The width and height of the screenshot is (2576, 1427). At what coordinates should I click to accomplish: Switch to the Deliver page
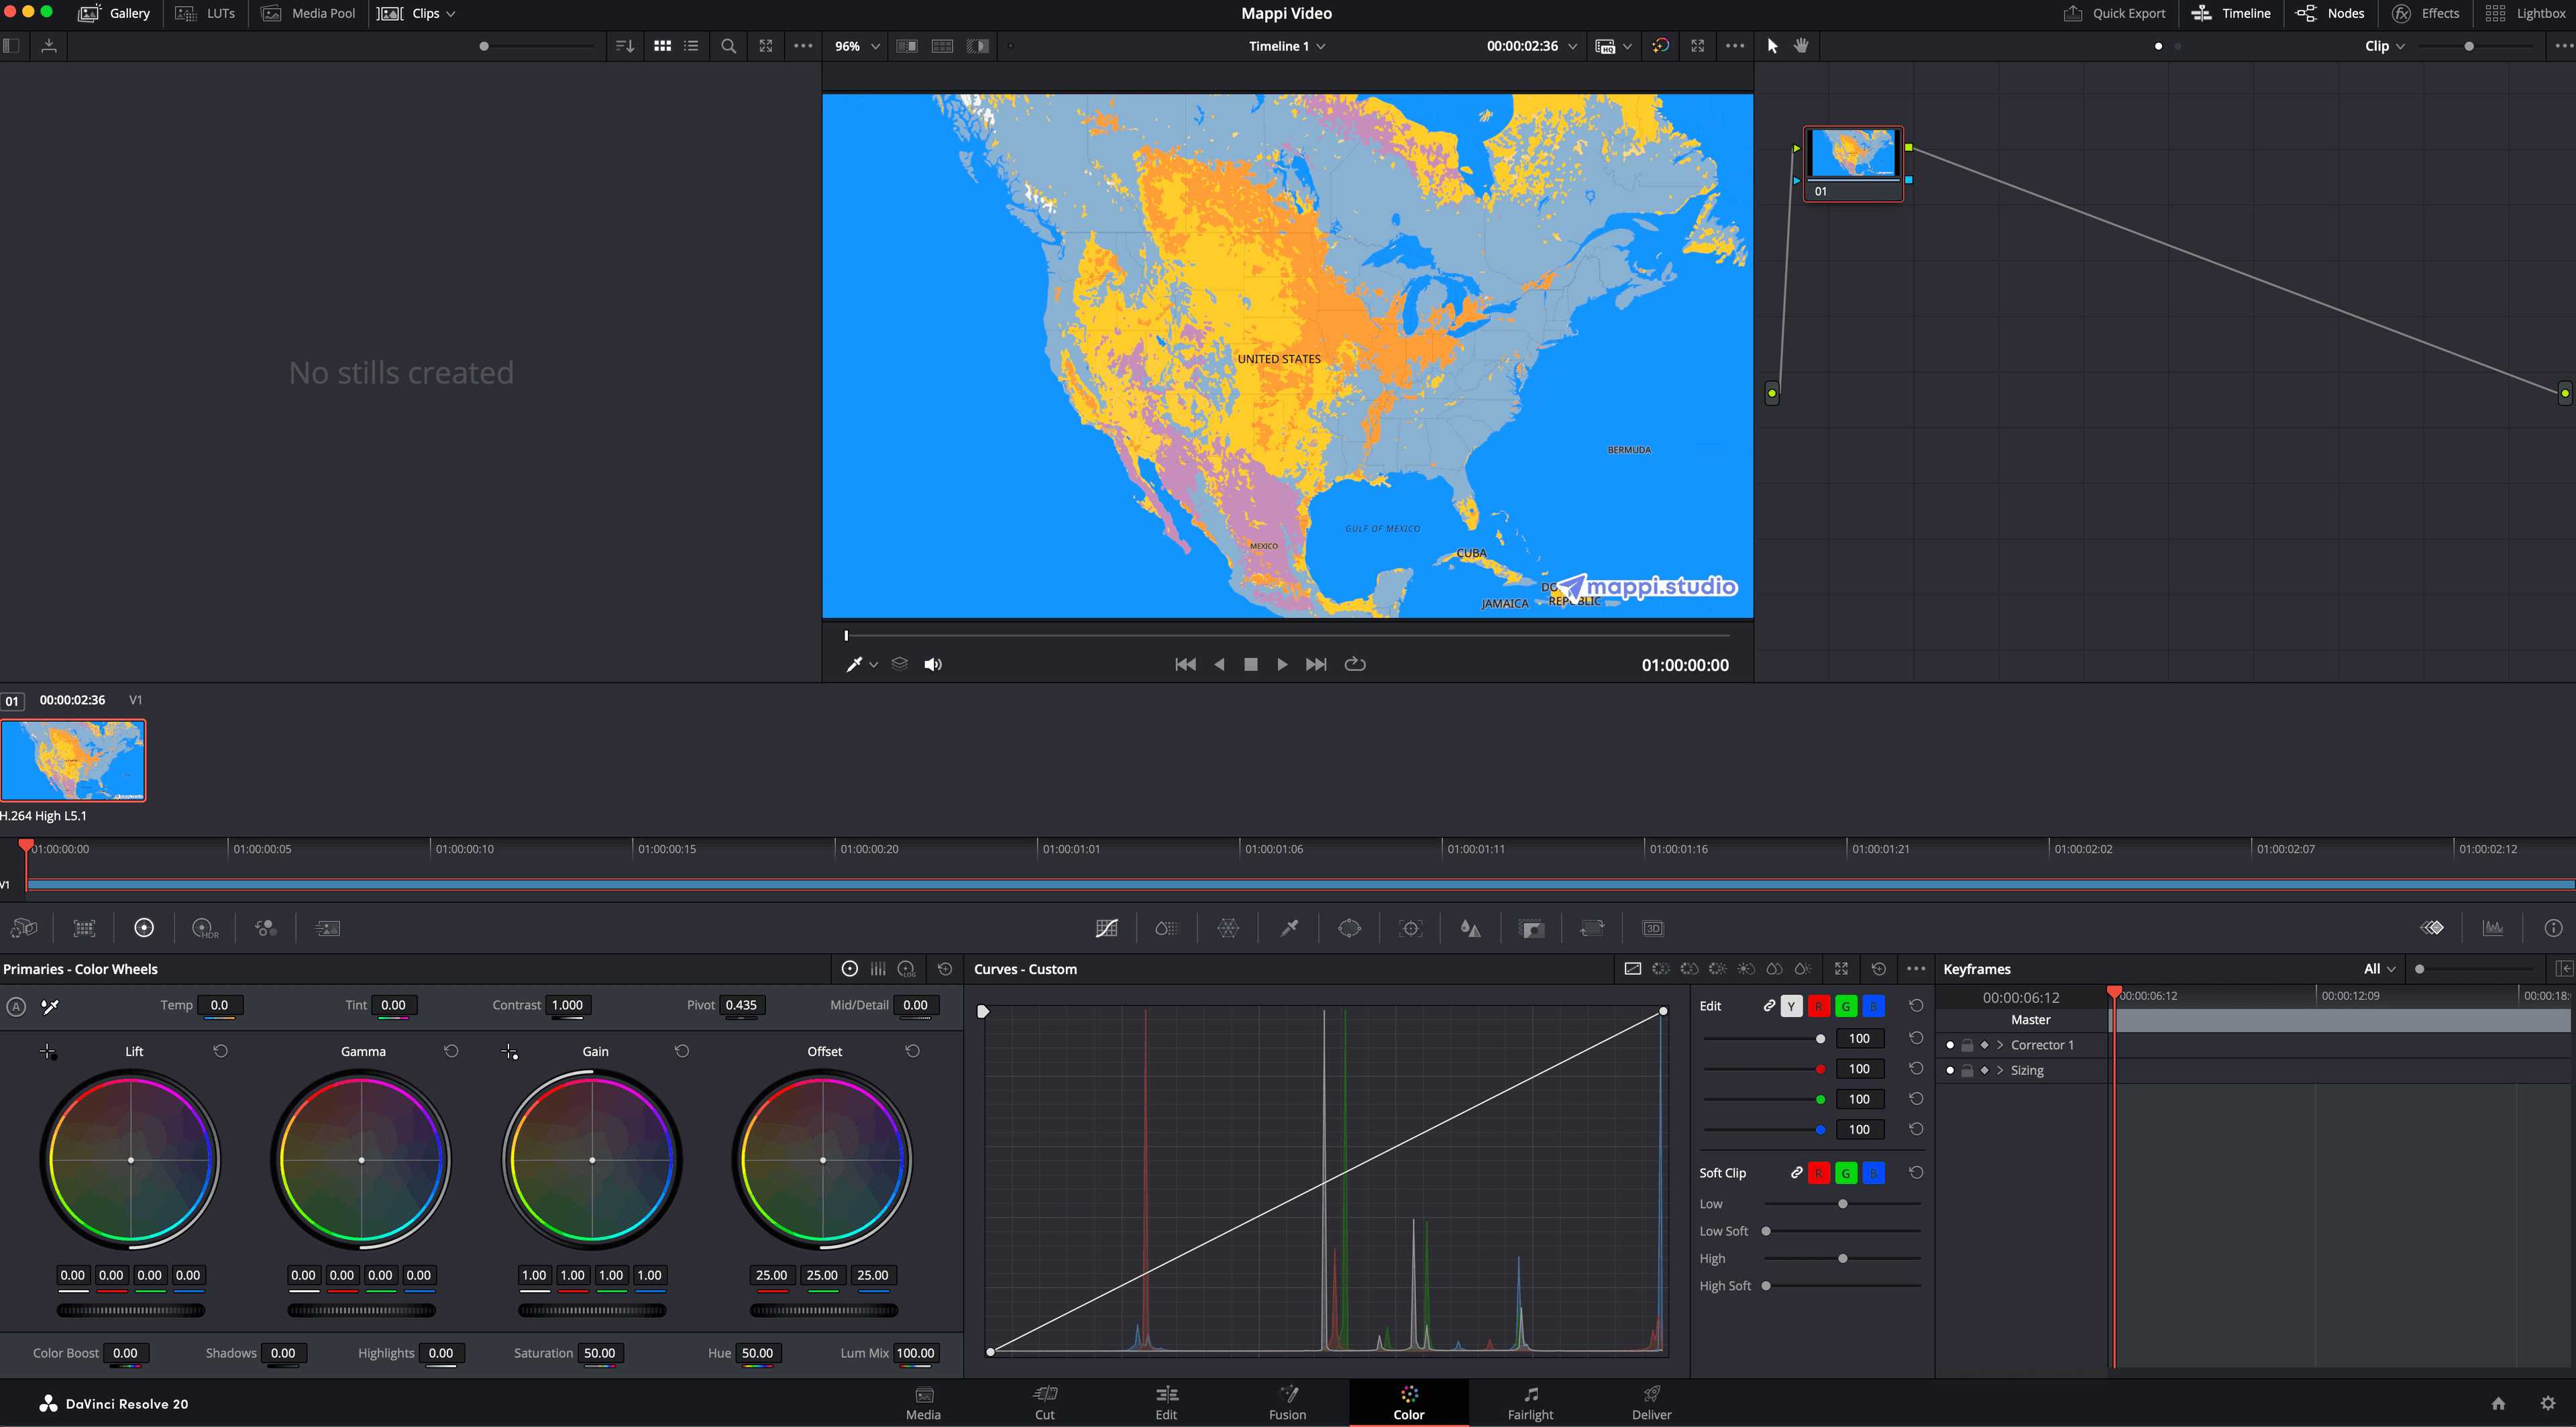(1651, 1402)
